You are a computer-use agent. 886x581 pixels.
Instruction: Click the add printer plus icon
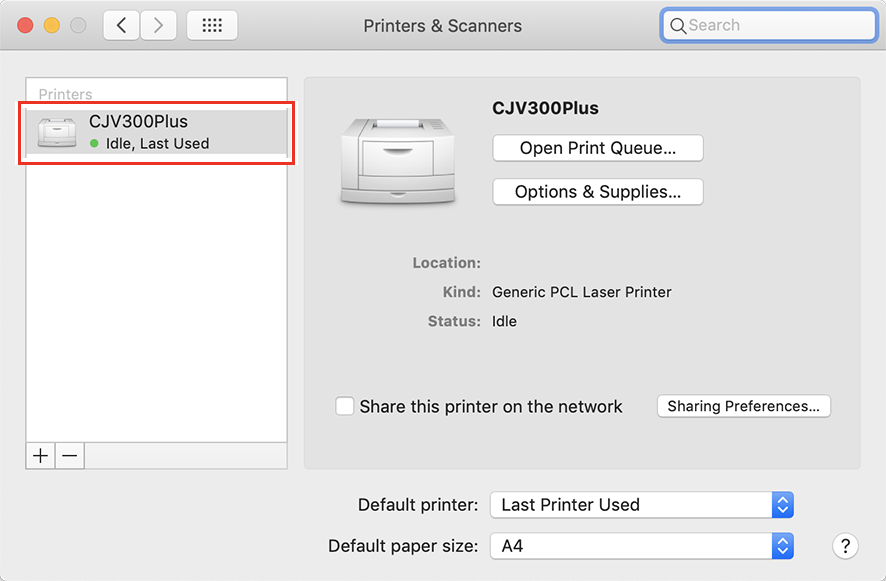40,455
